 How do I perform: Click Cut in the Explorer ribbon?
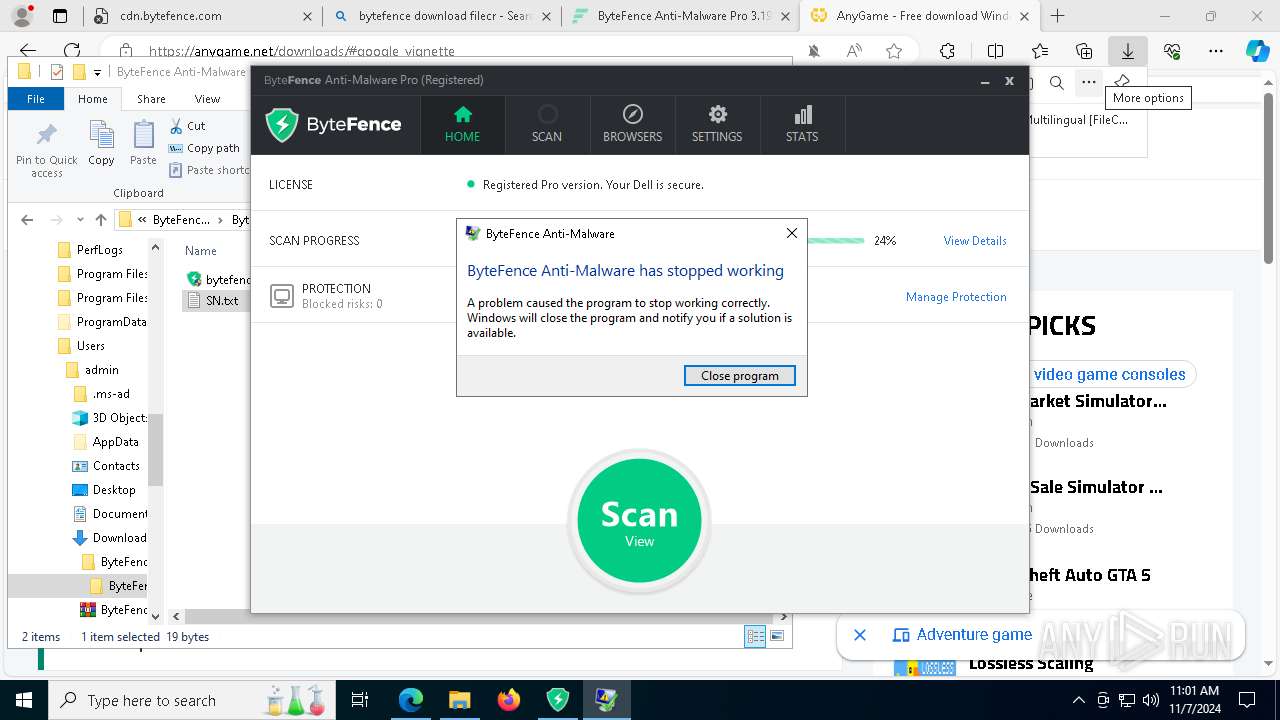pos(187,126)
